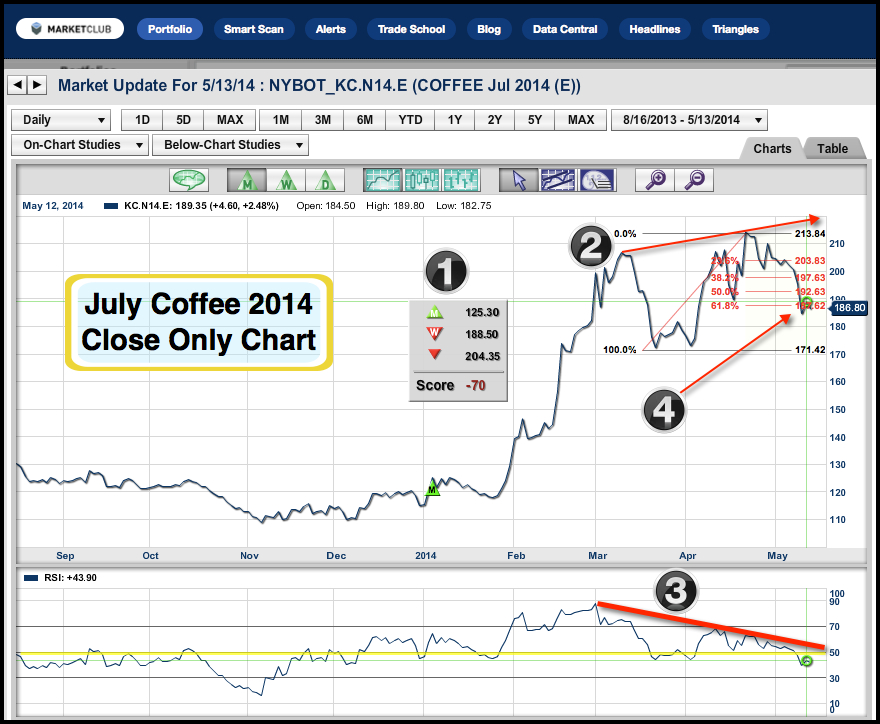Click the 6M range button
The image size is (880, 724).
click(365, 120)
